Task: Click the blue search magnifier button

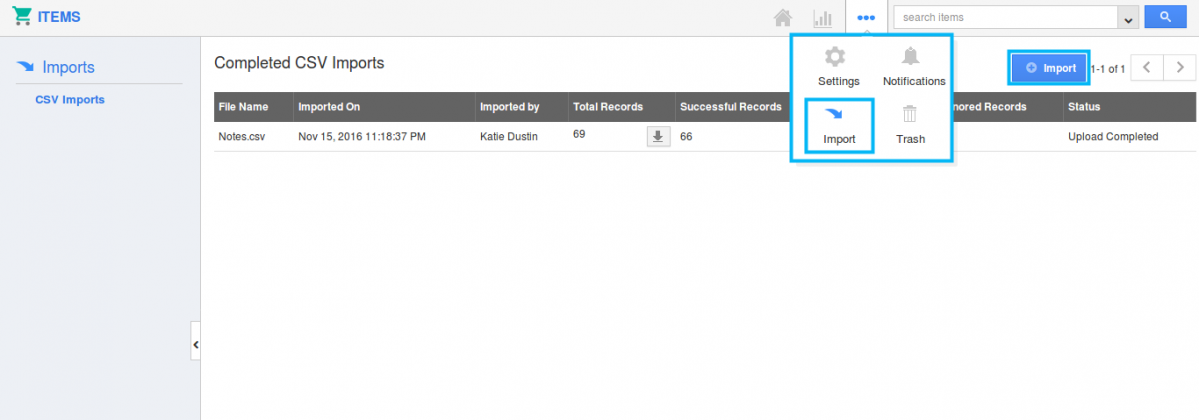Action: 1166,17
